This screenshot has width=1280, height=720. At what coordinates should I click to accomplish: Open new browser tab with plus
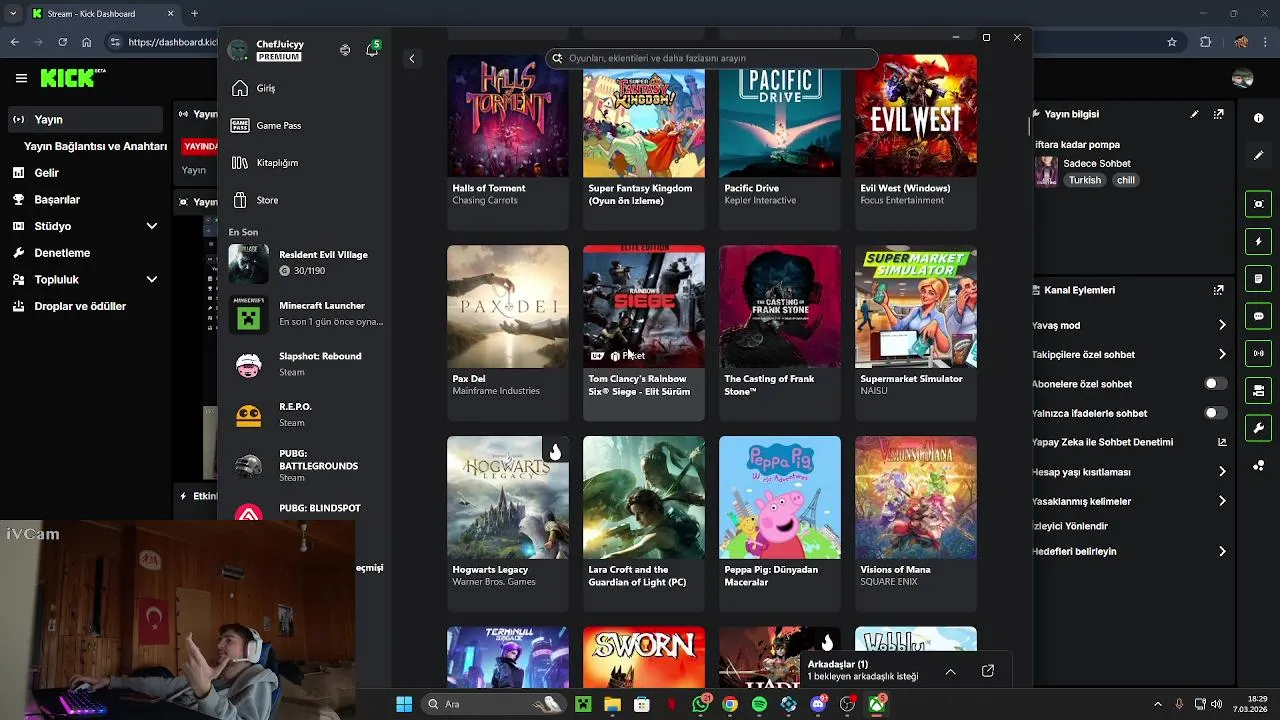pos(194,14)
